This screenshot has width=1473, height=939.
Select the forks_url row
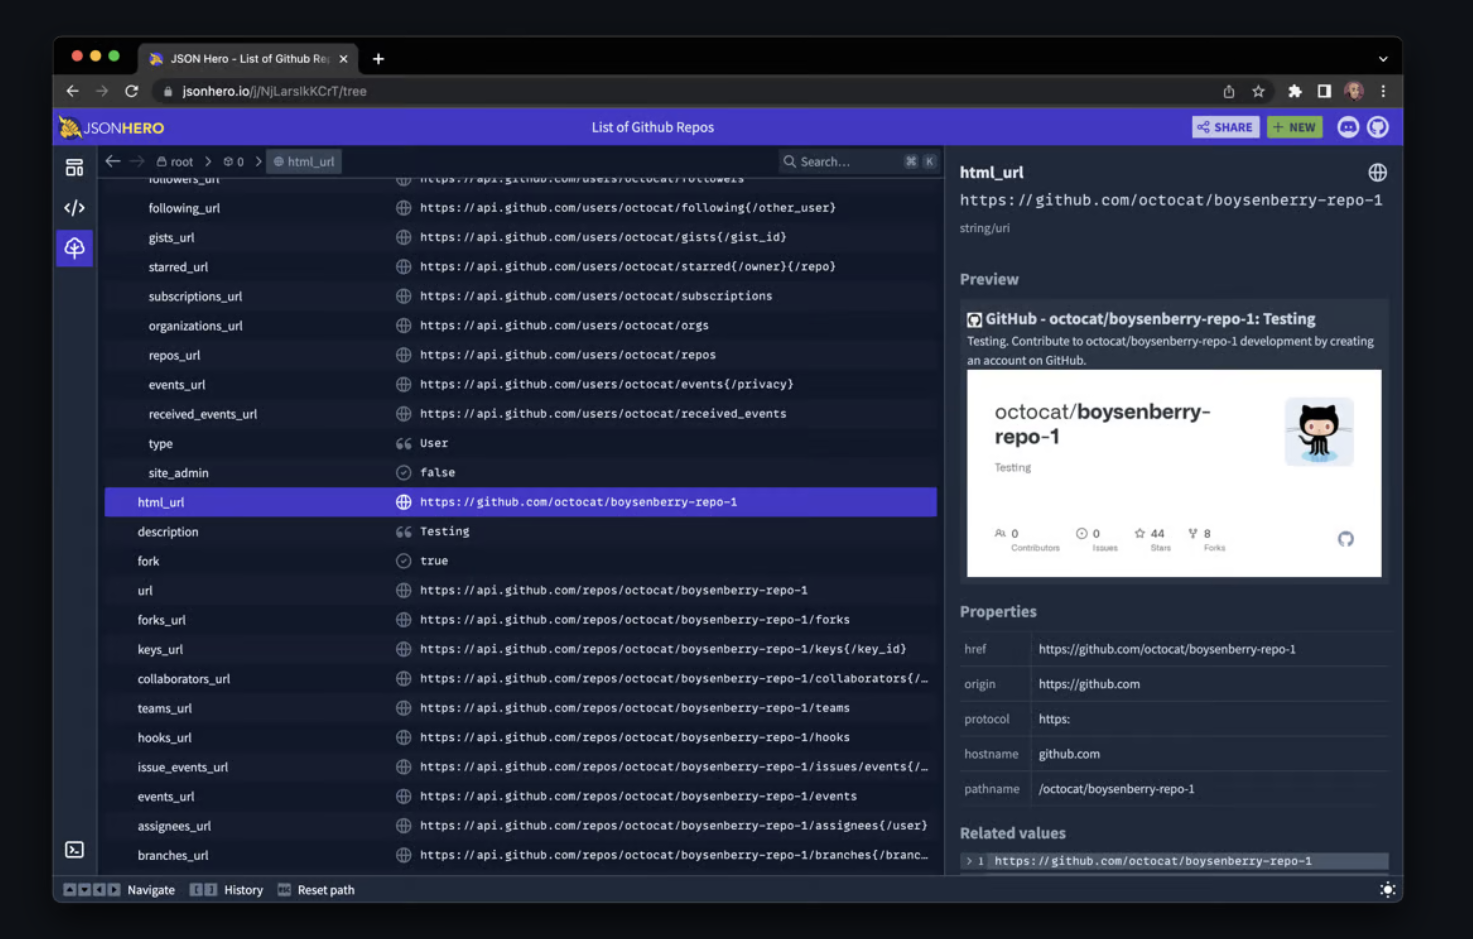(x=521, y=620)
